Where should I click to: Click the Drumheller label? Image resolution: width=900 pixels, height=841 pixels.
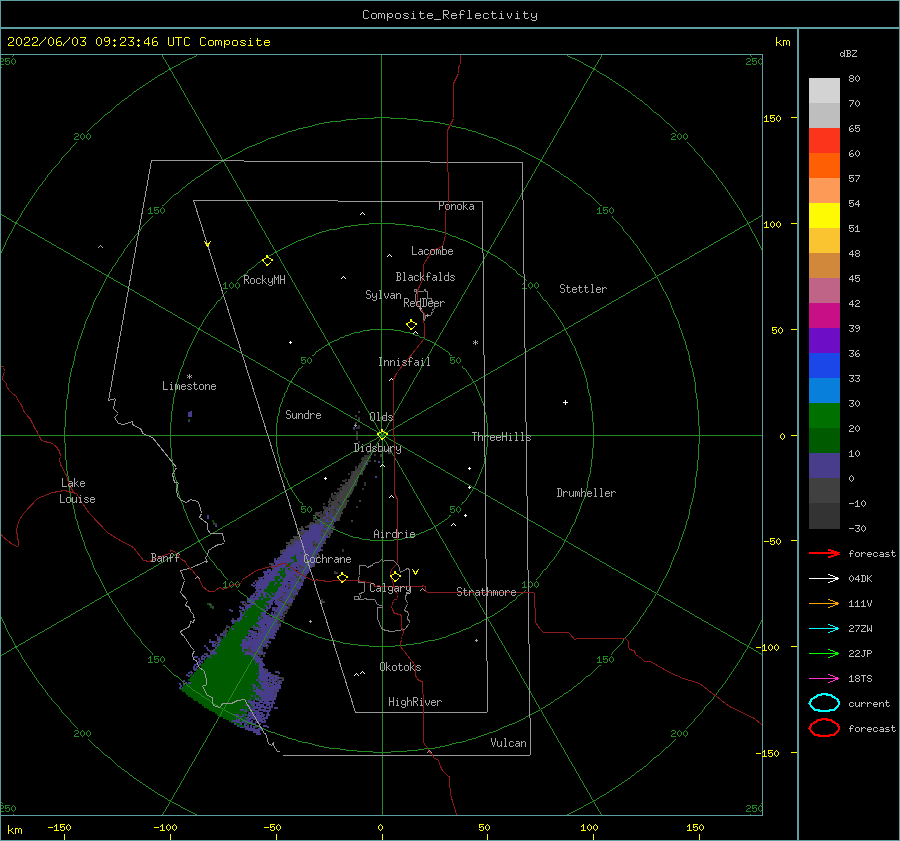pyautogui.click(x=586, y=493)
